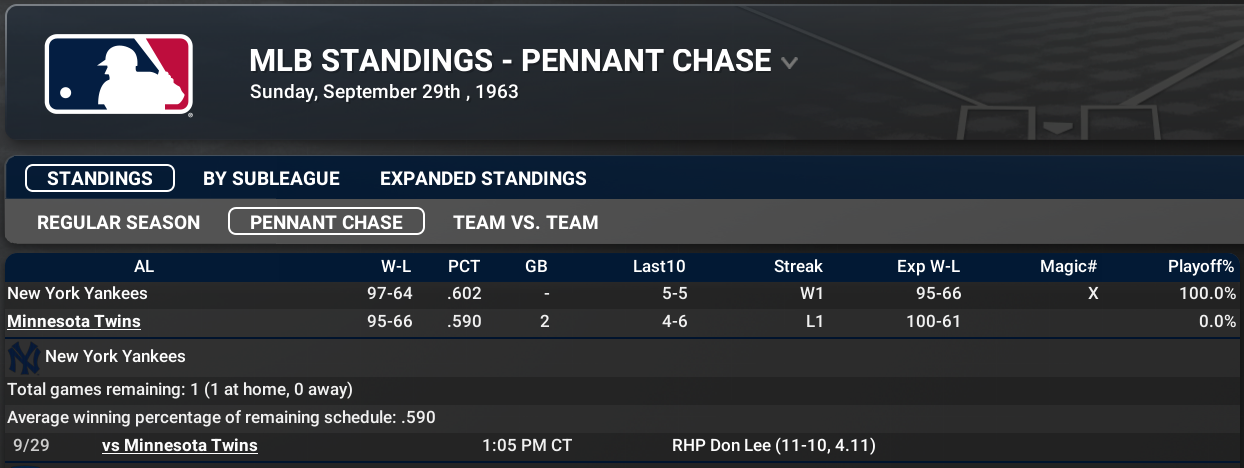Select the PENNANT CHASE view
Viewport: 1244px width, 468px height.
(326, 222)
